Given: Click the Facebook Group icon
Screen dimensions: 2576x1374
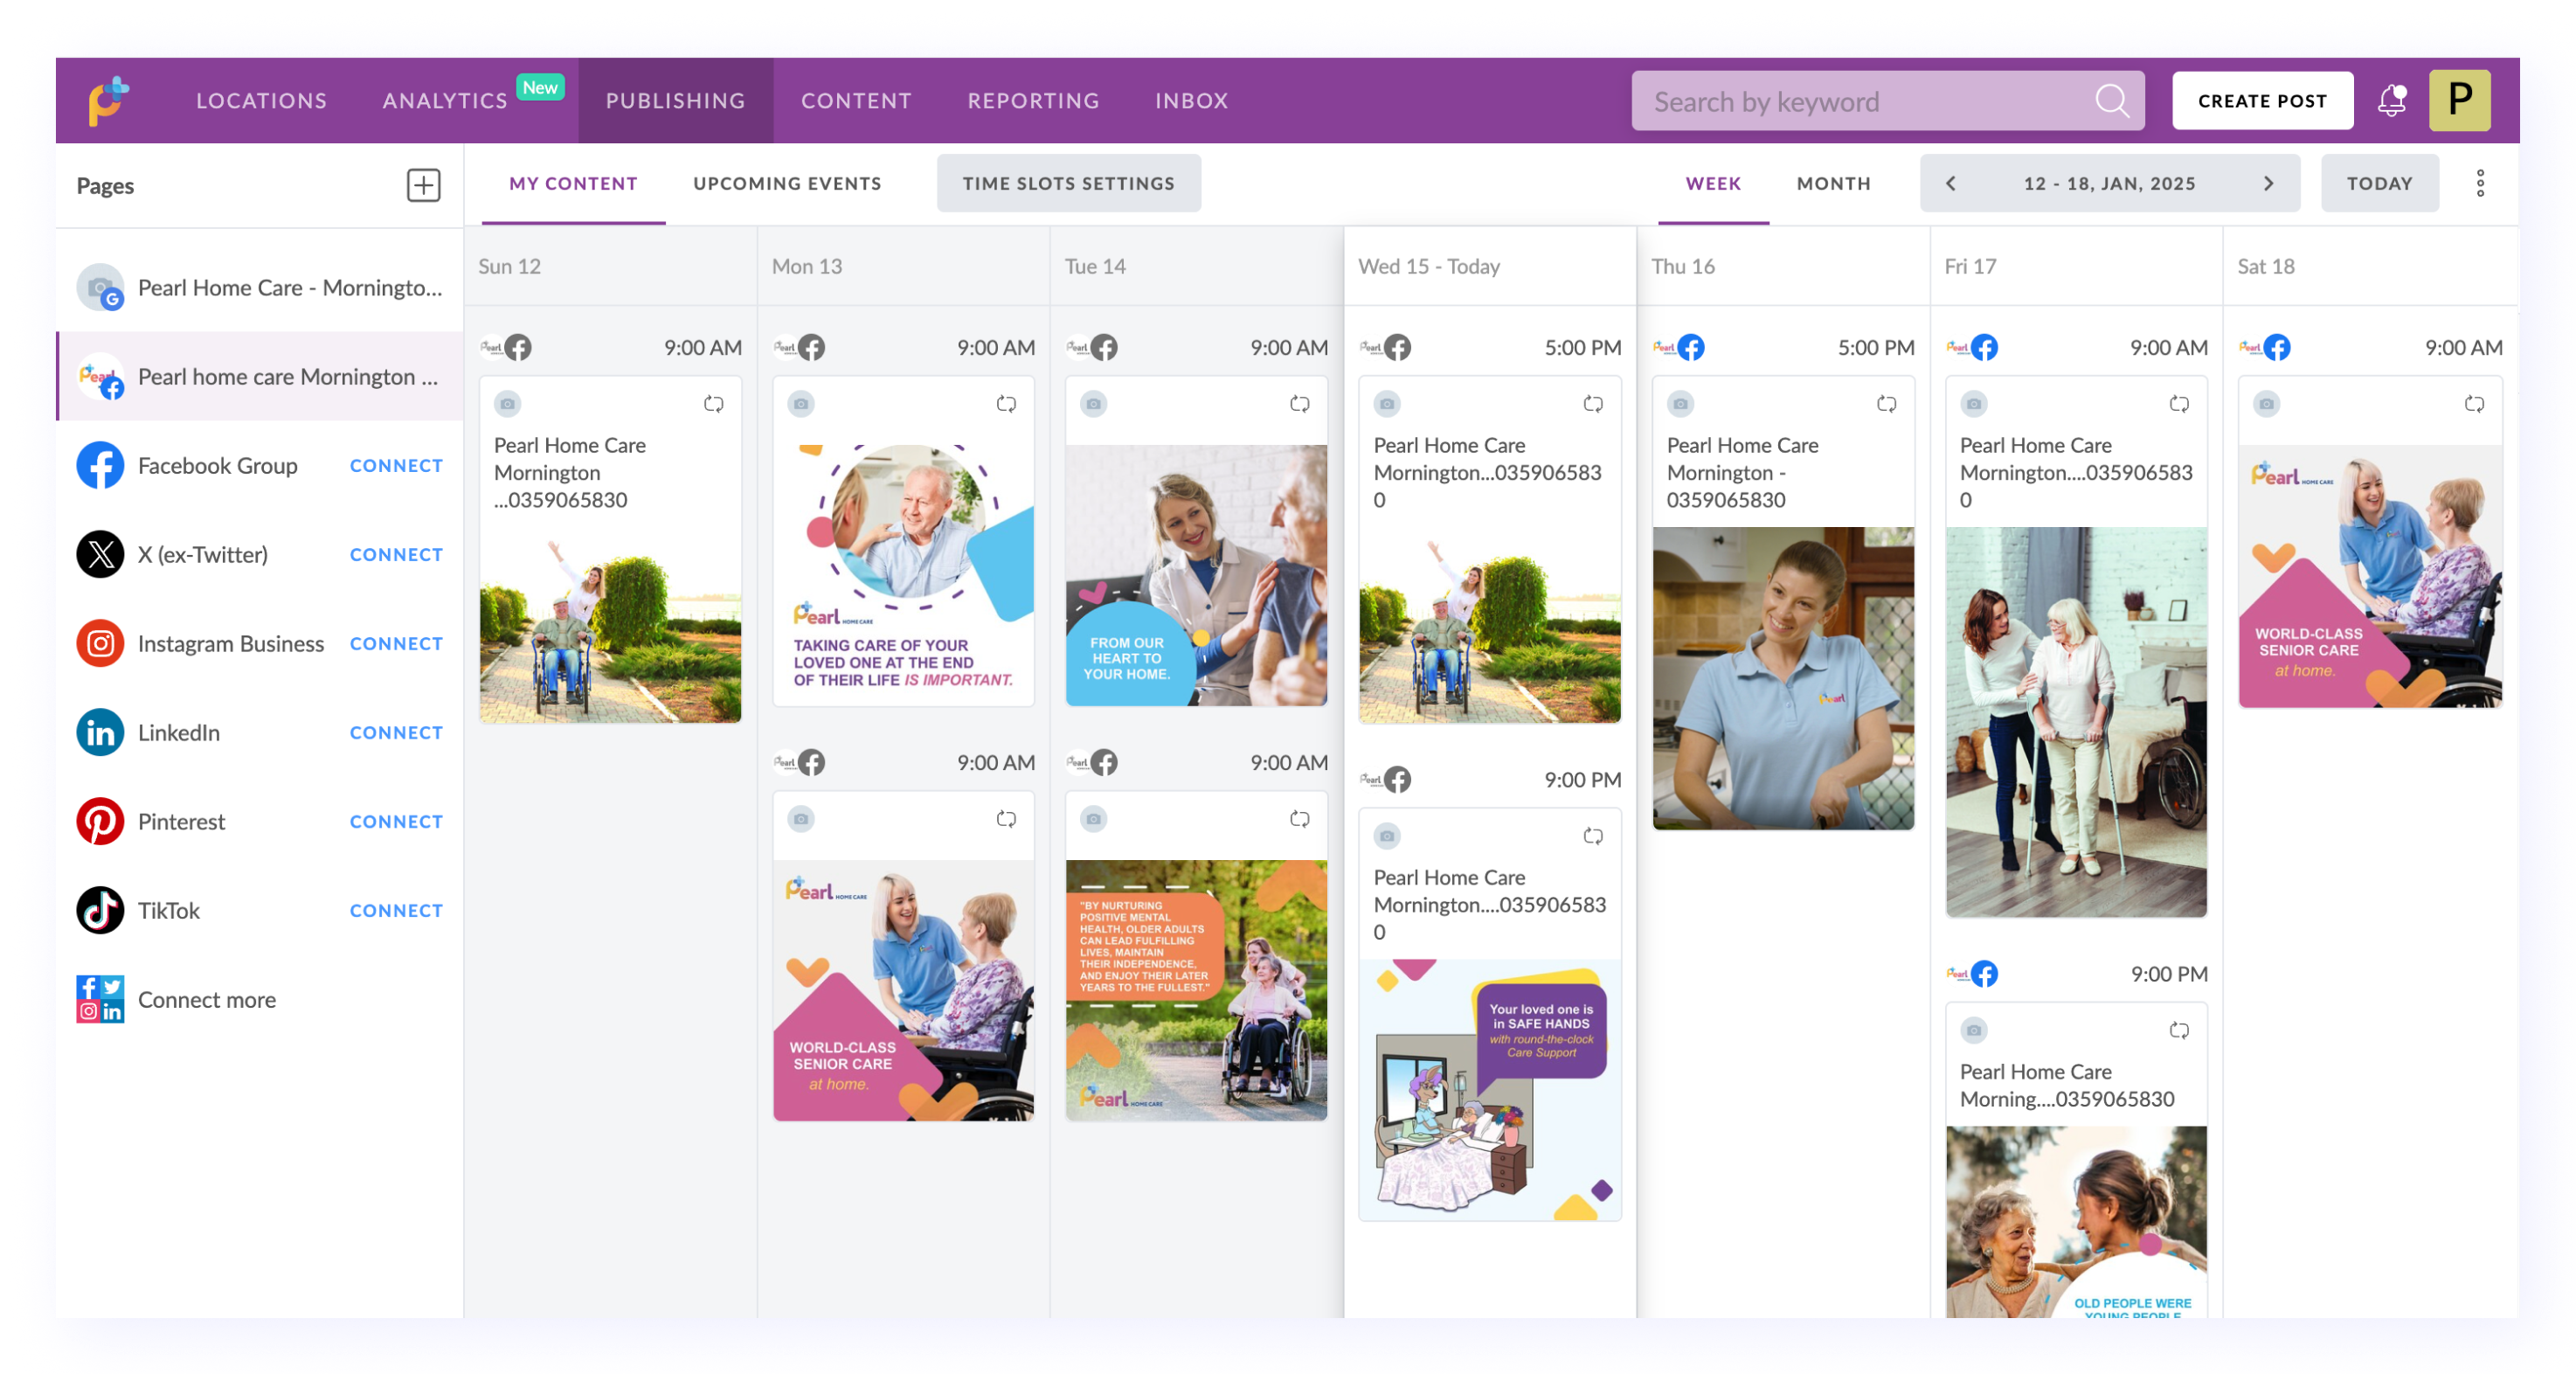Looking at the screenshot, I should click(100, 465).
